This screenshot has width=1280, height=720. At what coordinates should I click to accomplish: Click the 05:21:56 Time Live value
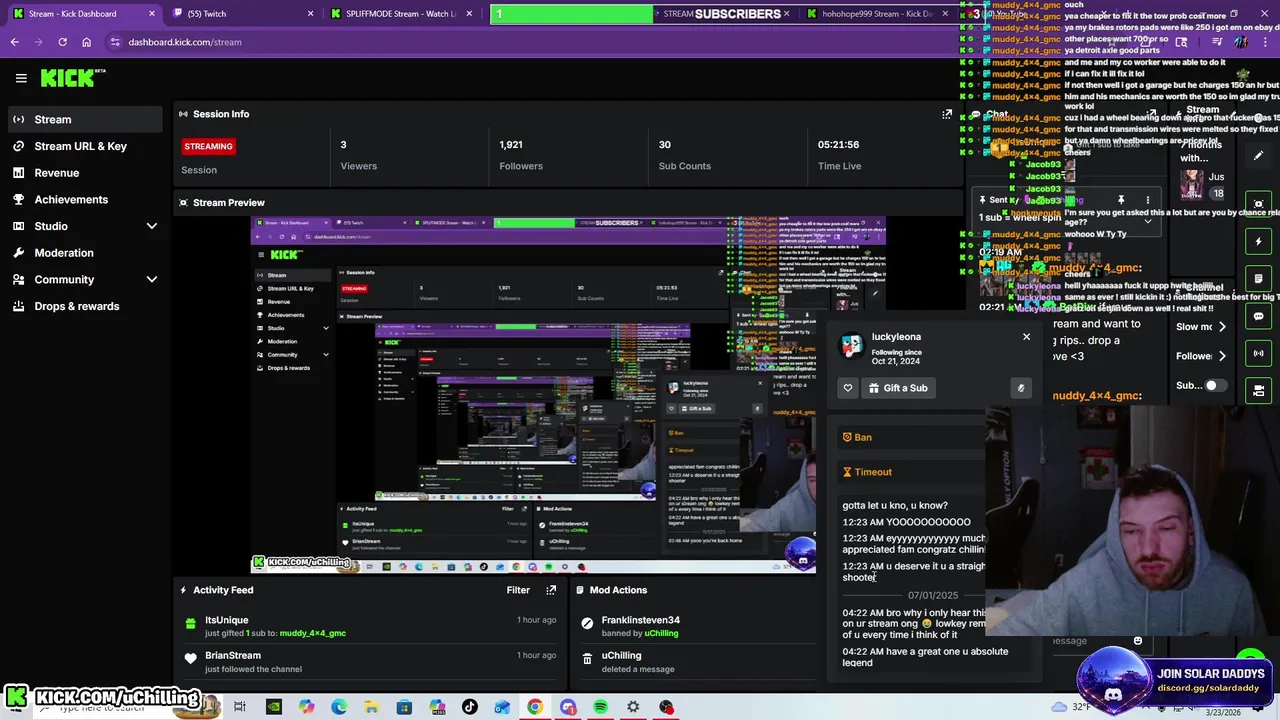[x=838, y=145]
